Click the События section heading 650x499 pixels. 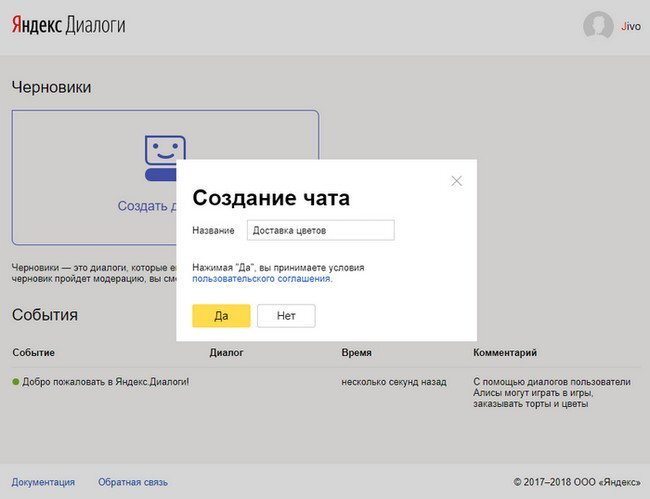pyautogui.click(x=45, y=315)
